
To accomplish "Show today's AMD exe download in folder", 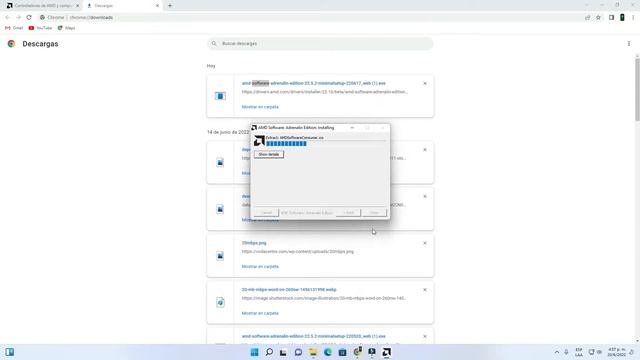I will pyautogui.click(x=260, y=107).
